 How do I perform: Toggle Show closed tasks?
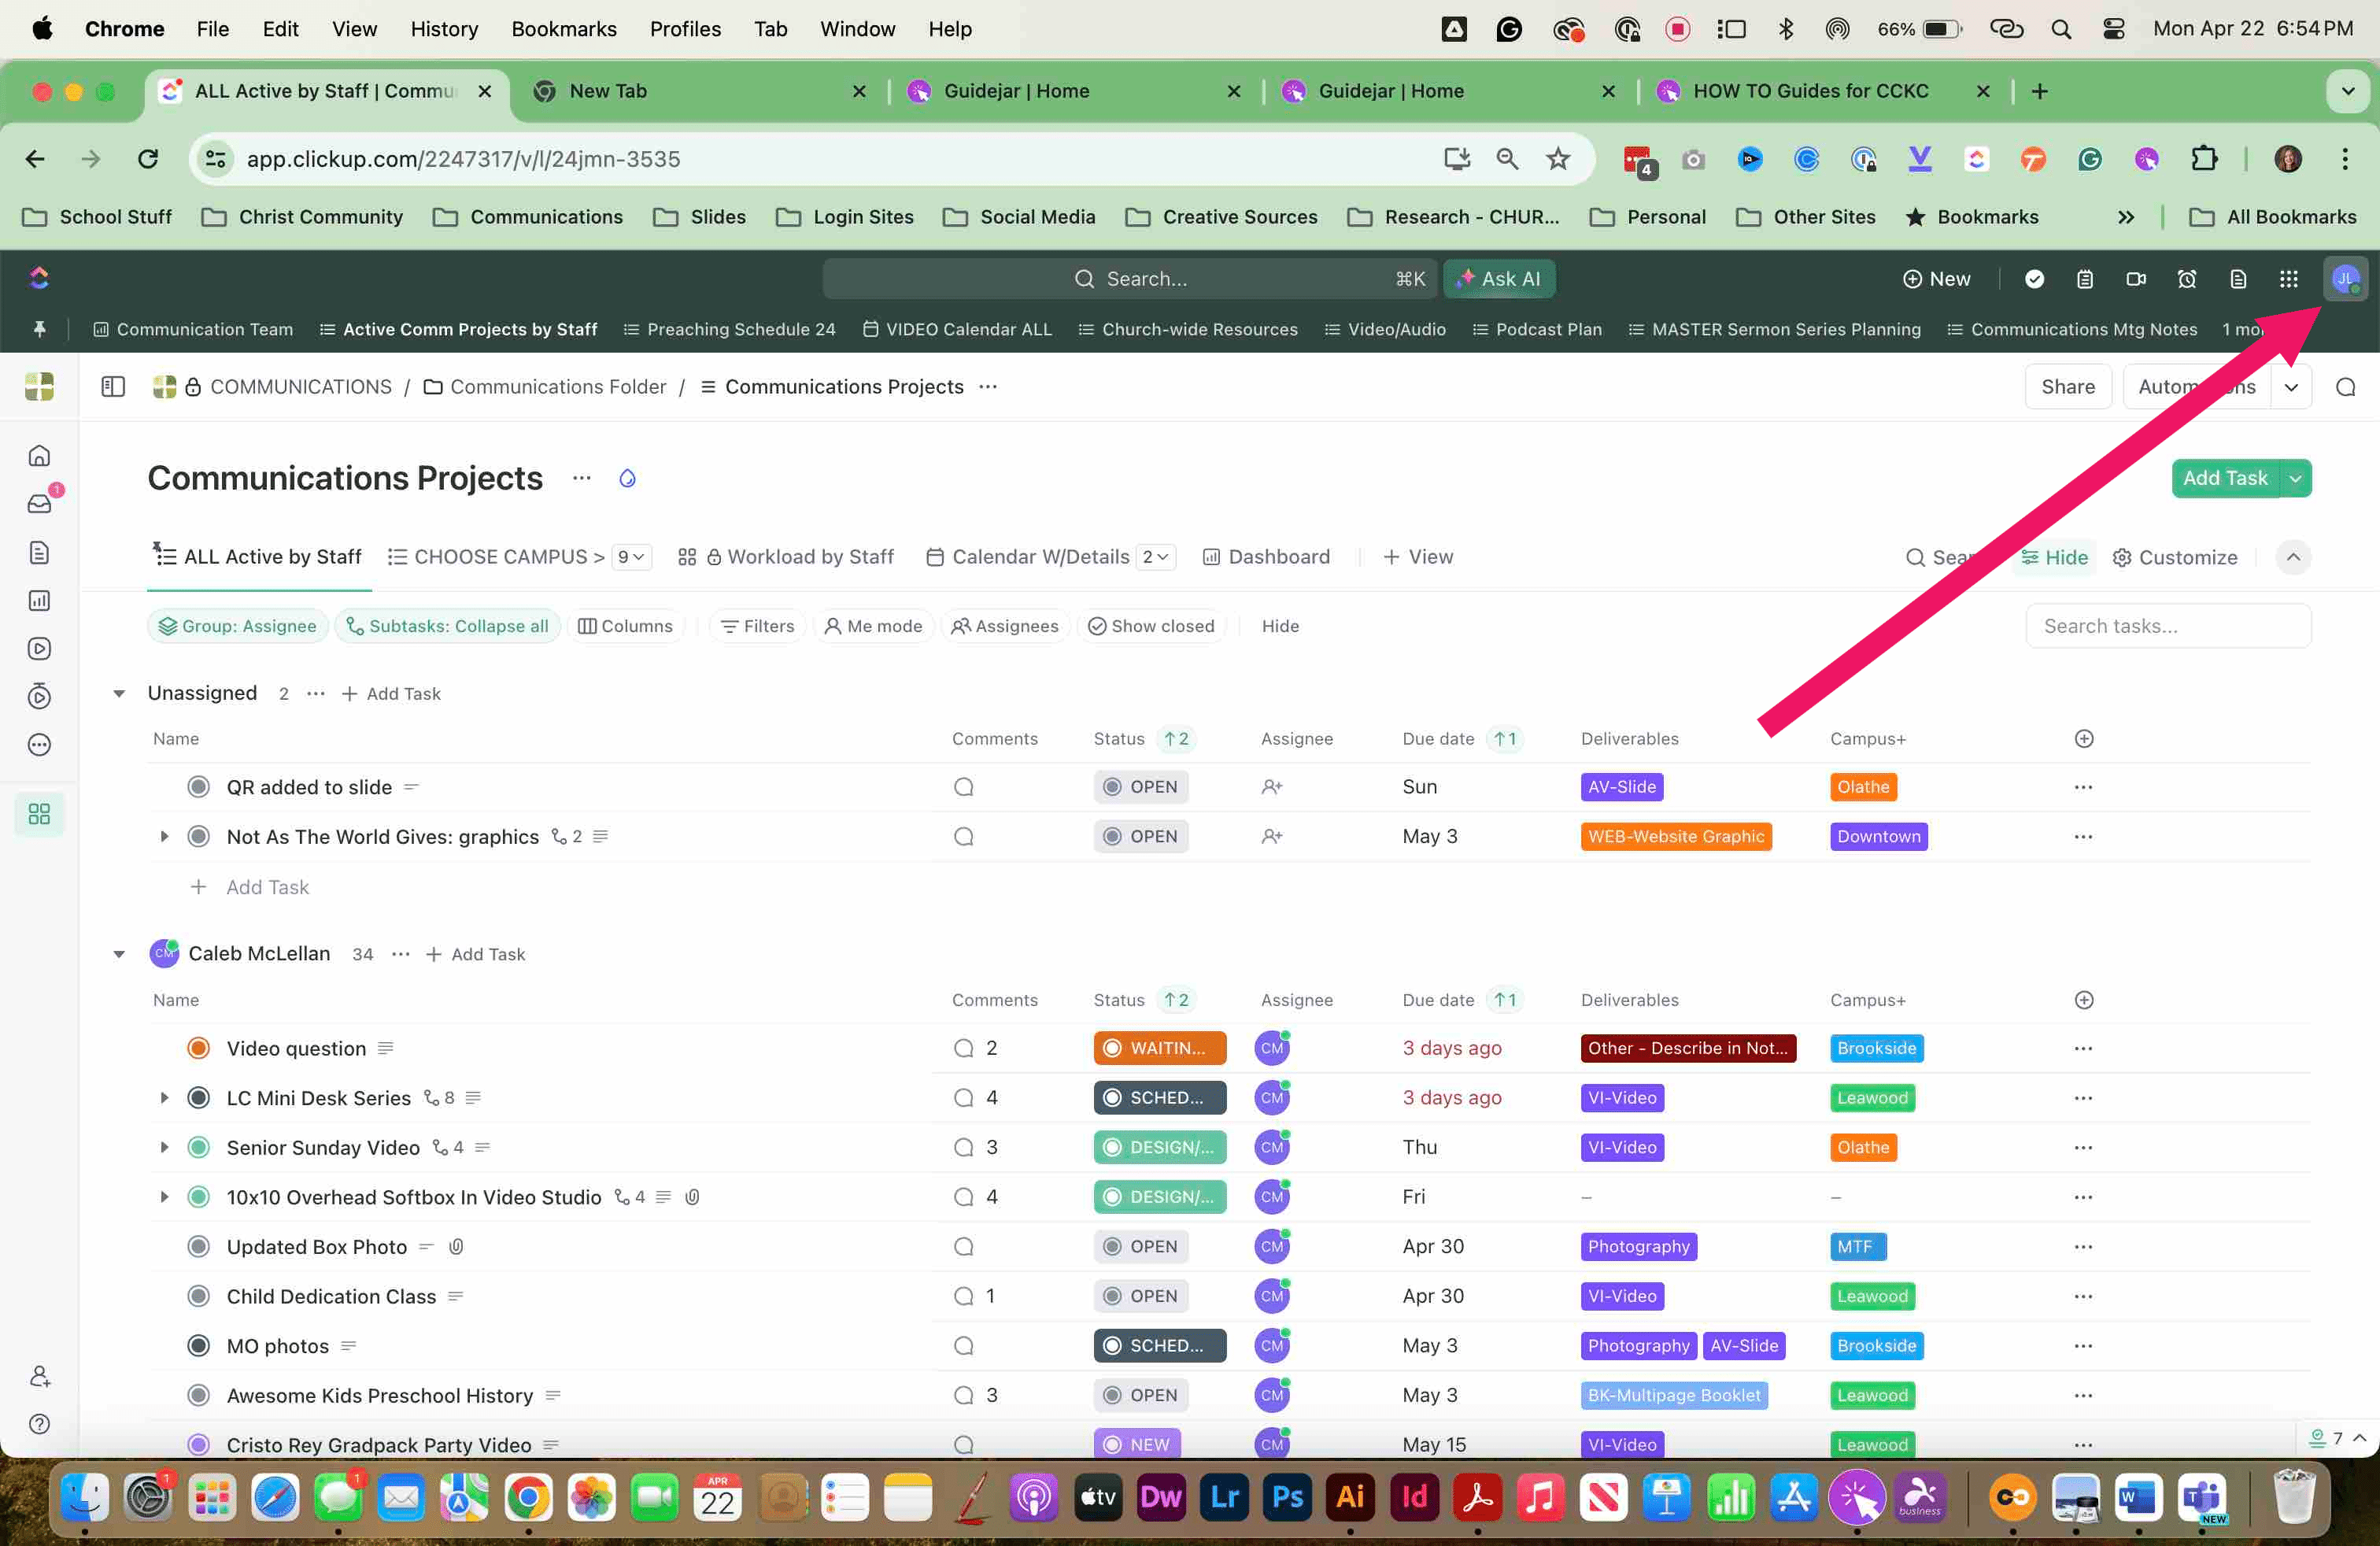pyautogui.click(x=1151, y=626)
